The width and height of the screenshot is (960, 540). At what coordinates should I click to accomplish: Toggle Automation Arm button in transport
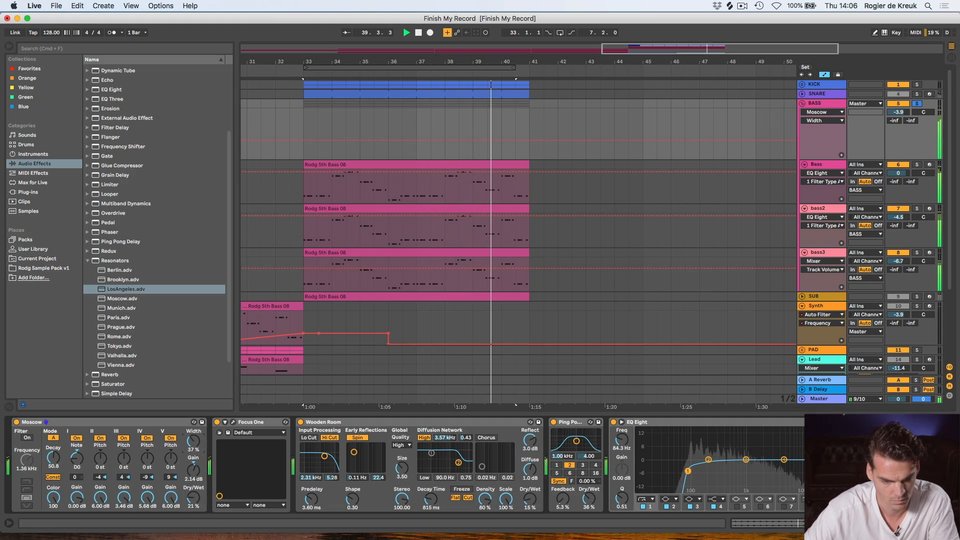457,32
